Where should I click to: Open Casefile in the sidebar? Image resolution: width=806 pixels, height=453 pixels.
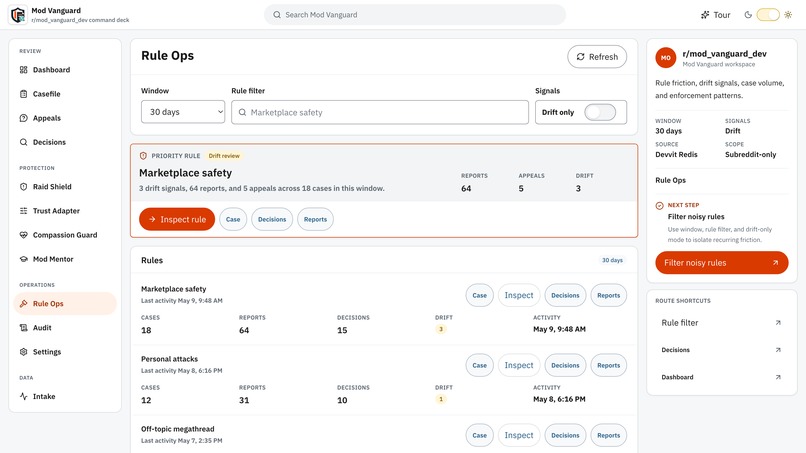point(65,94)
